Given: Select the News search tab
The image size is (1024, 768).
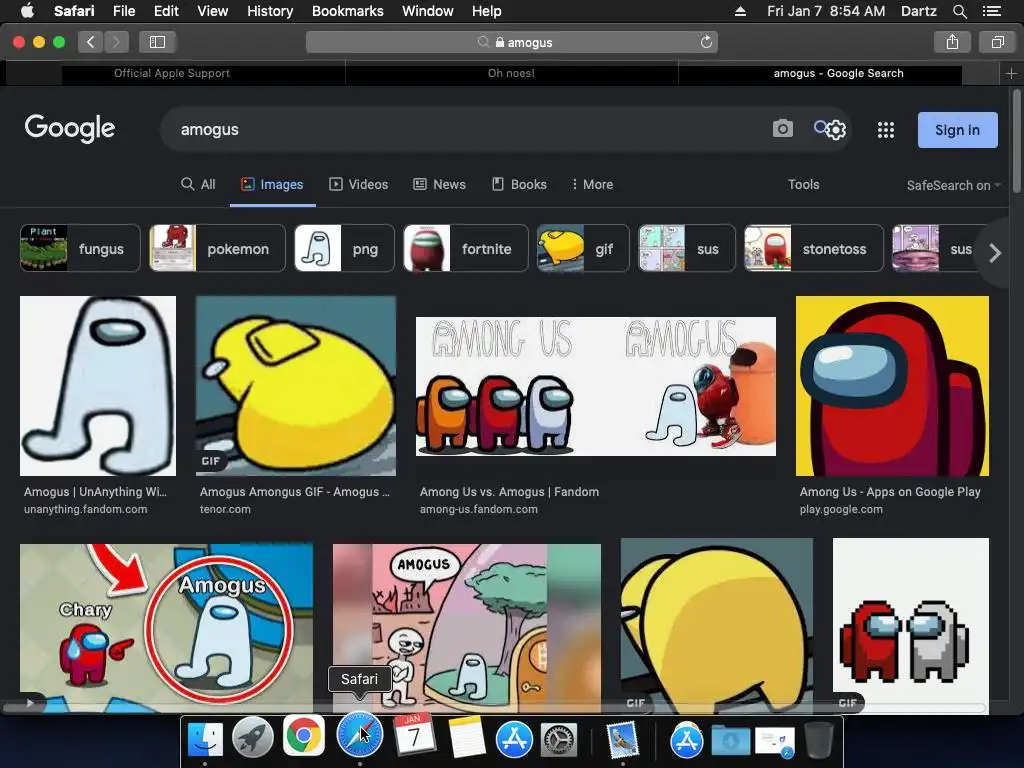Looking at the screenshot, I should 440,185.
